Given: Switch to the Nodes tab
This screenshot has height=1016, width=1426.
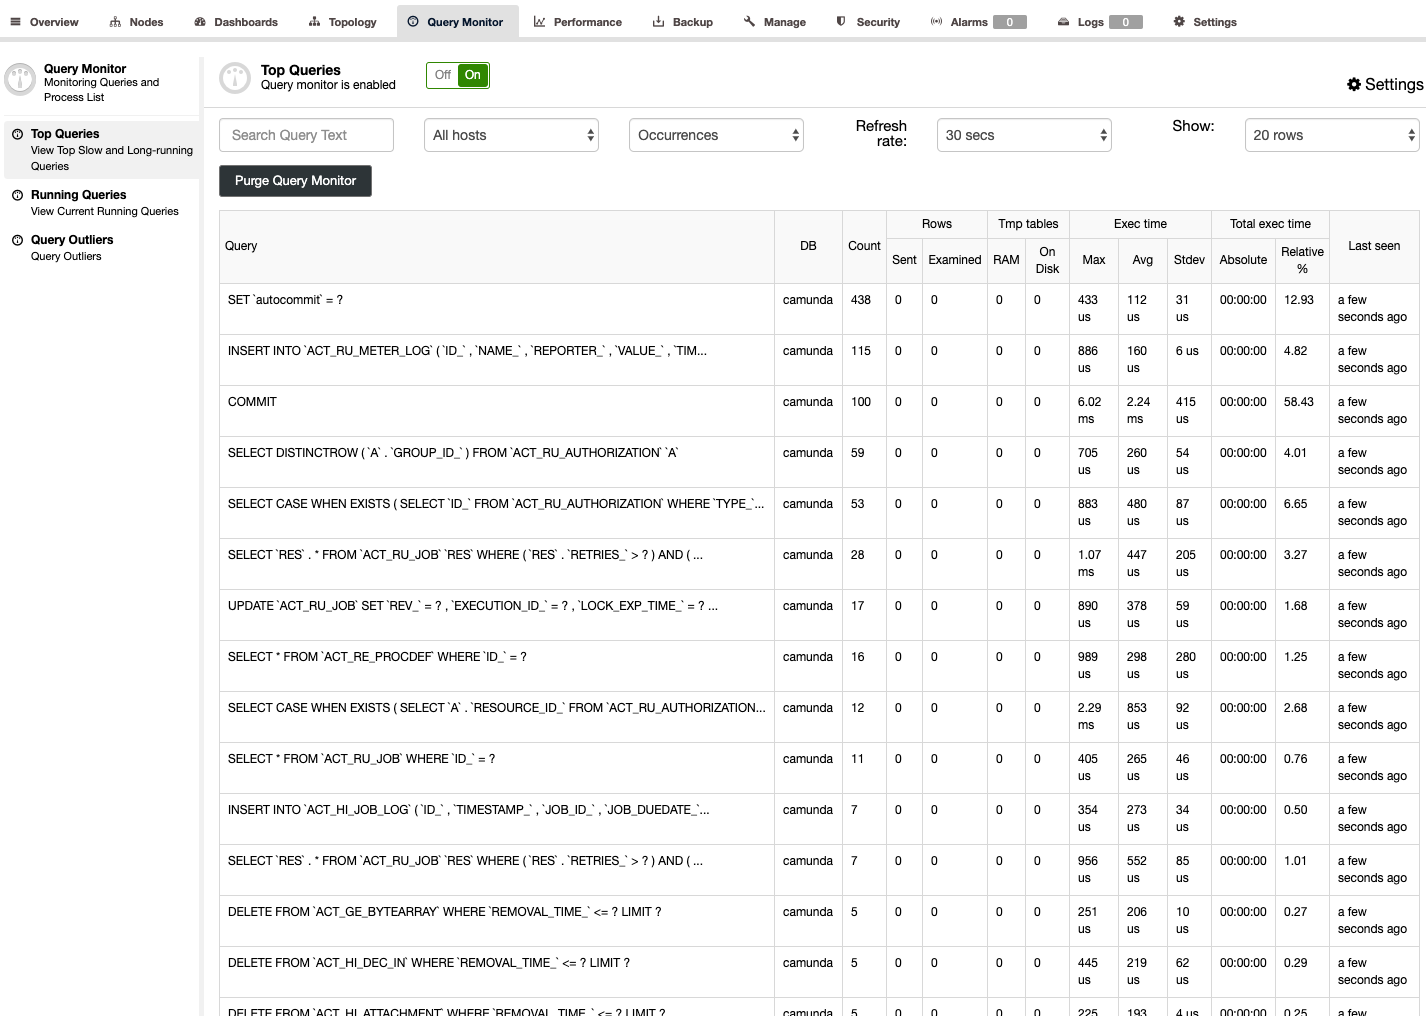Looking at the screenshot, I should coord(136,22).
